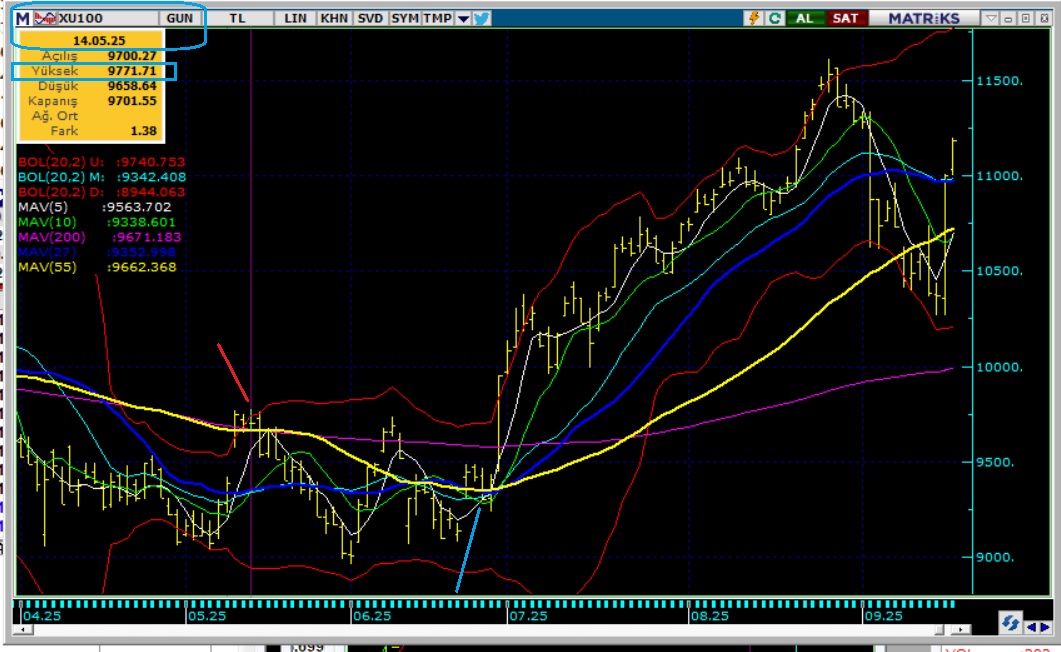Expand the dropdown arrow after TMP
This screenshot has height=652, width=1061.
[x=463, y=18]
